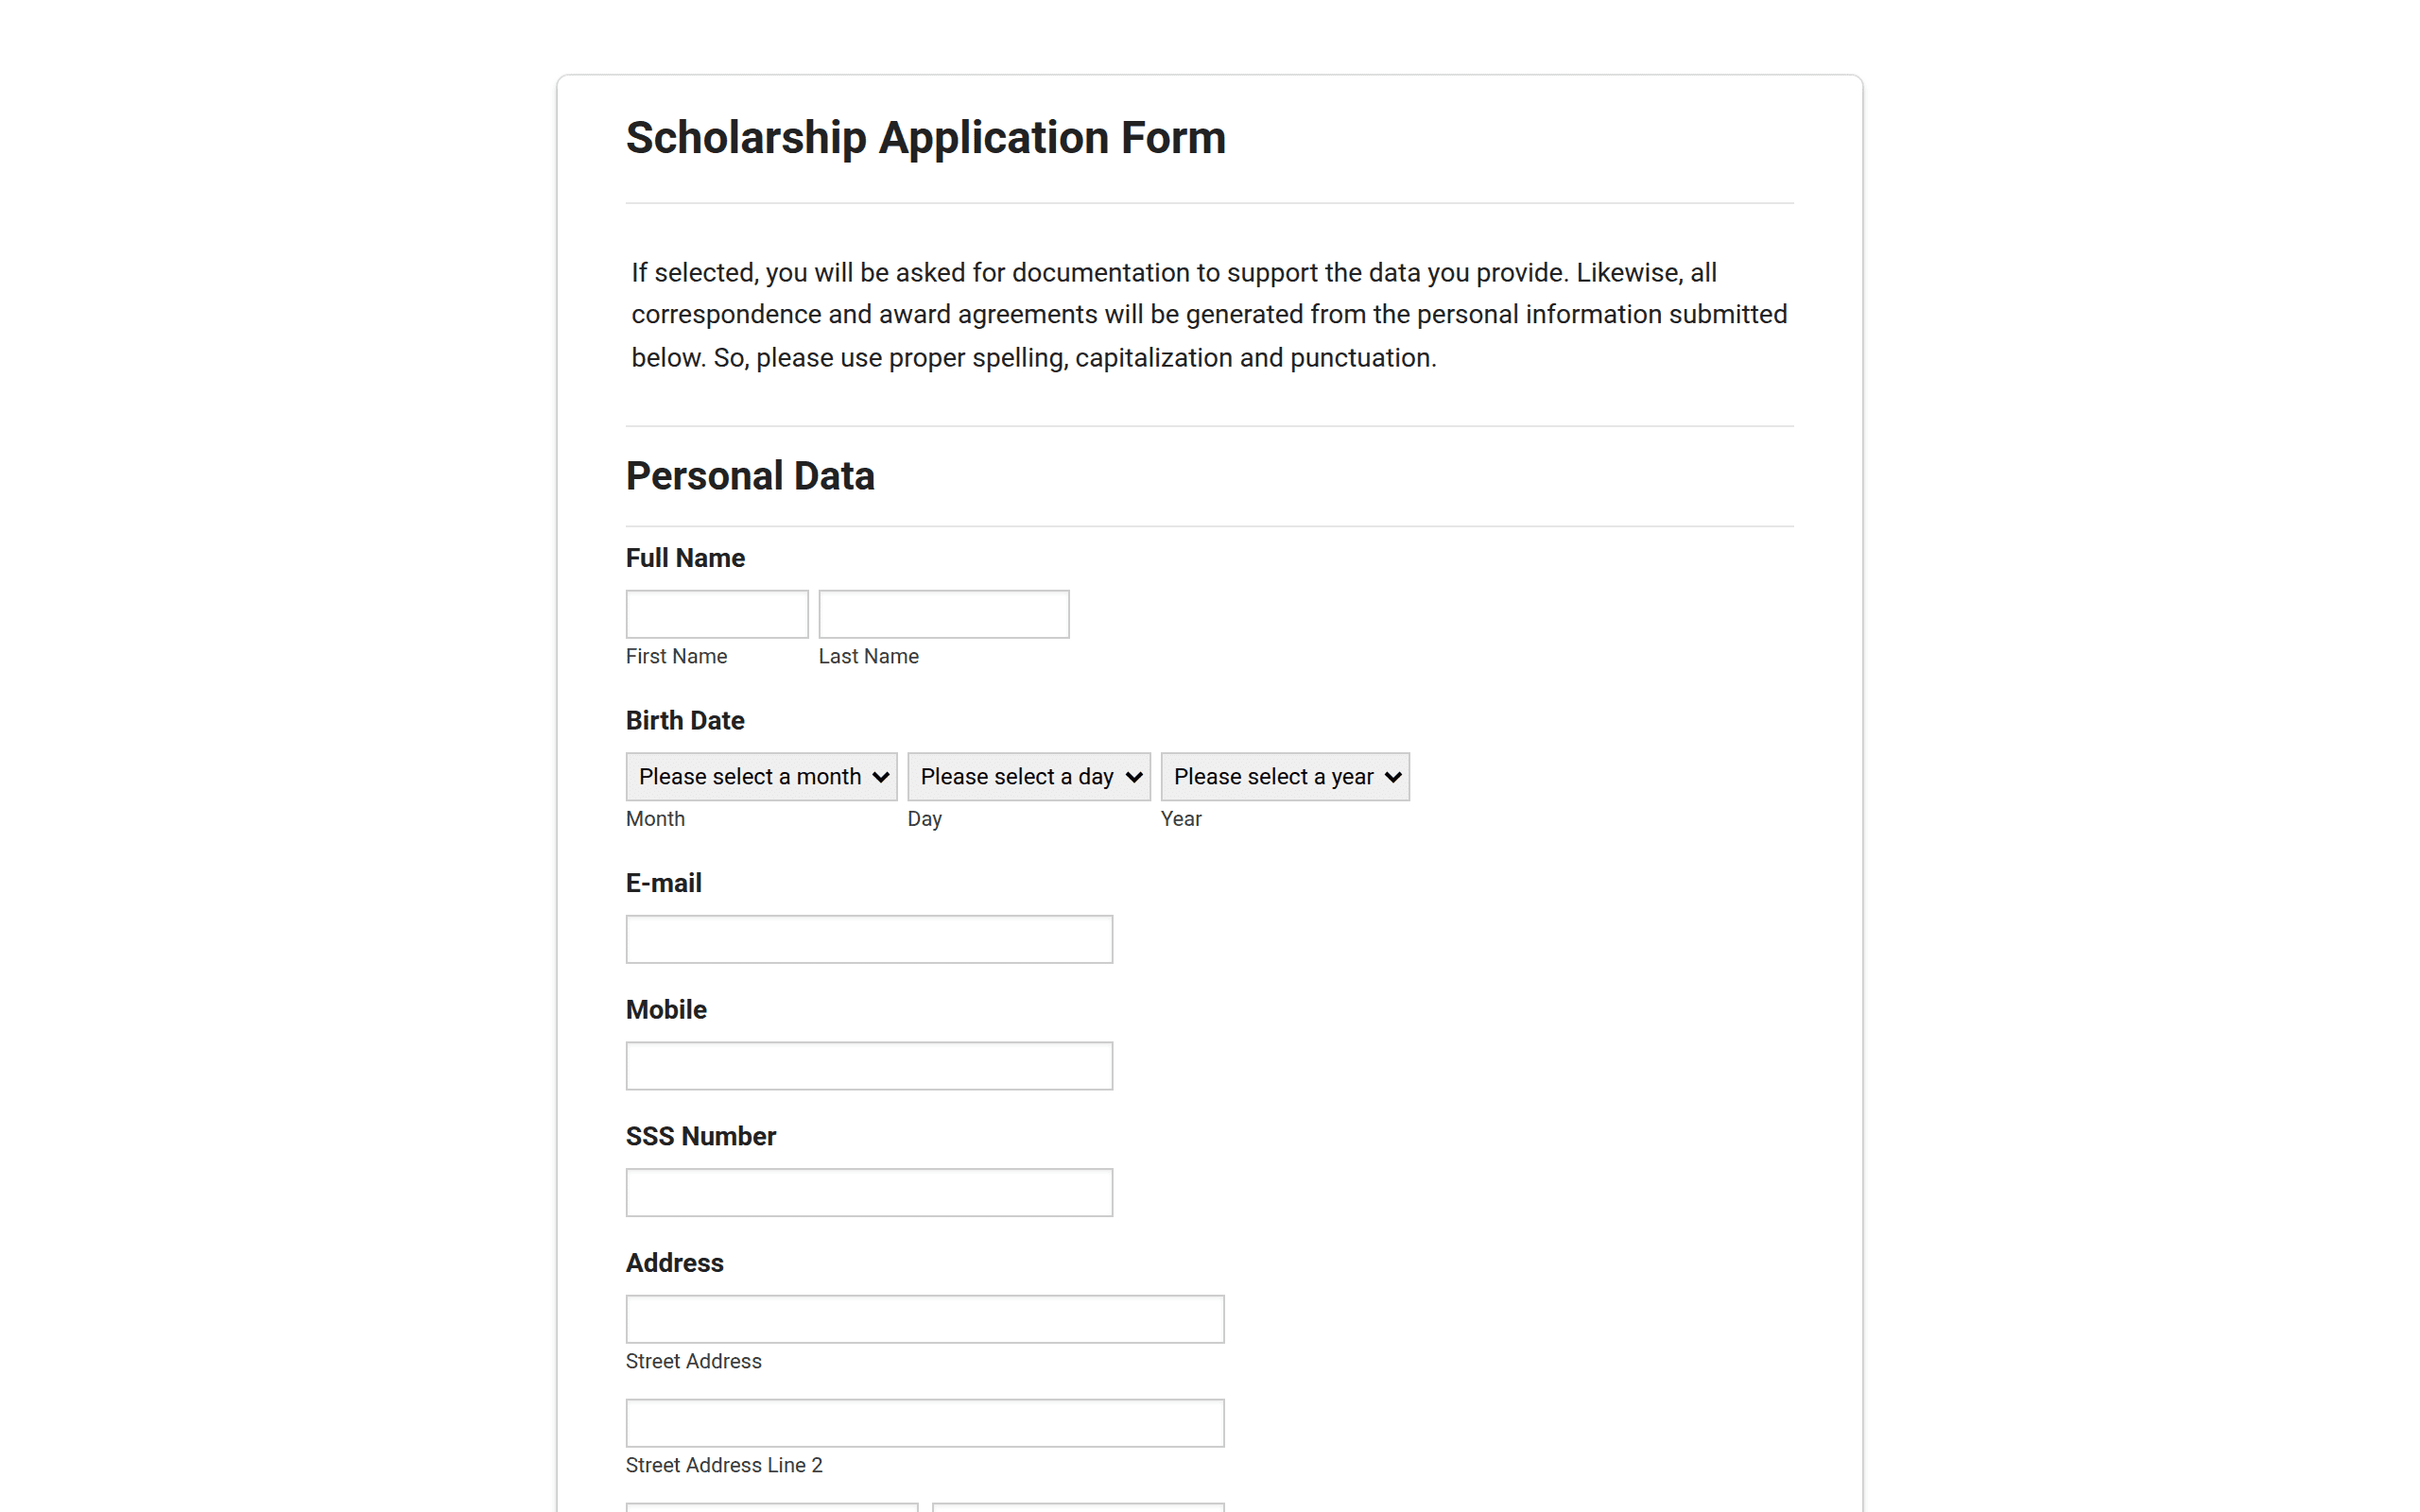Screen dimensions: 2420x1512
Task: Click the 'Scholarship Application Form' heading
Action: (x=926, y=138)
